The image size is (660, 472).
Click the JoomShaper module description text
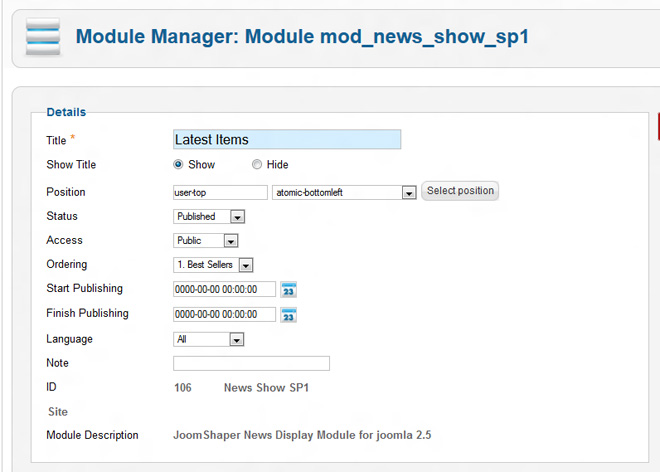pos(302,435)
